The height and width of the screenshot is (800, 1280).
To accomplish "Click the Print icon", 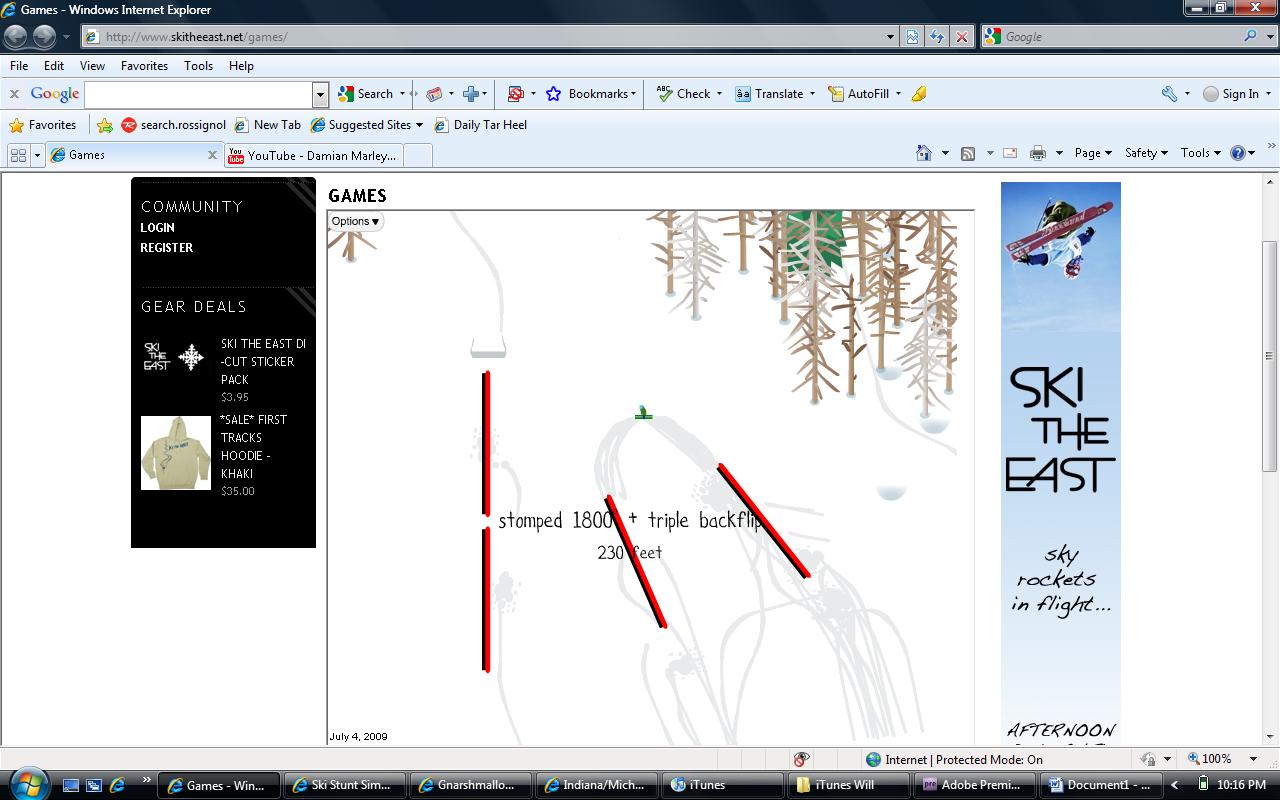I will pyautogui.click(x=1038, y=153).
